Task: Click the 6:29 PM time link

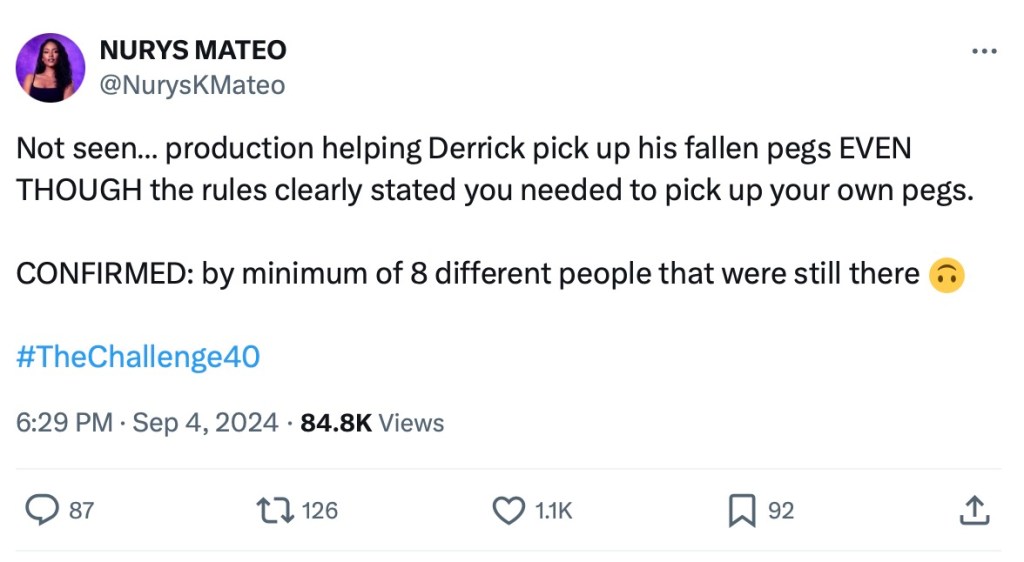Action: 64,423
